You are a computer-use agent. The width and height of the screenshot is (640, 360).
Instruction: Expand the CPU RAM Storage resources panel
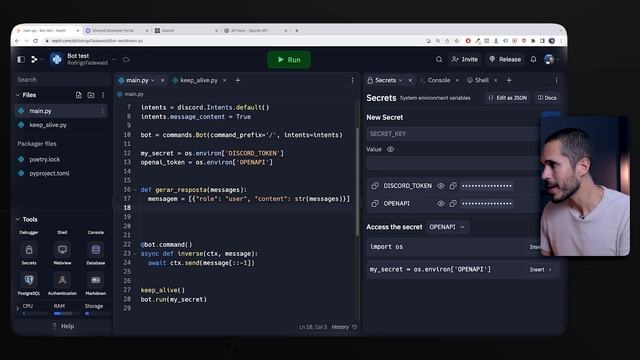tap(18, 309)
